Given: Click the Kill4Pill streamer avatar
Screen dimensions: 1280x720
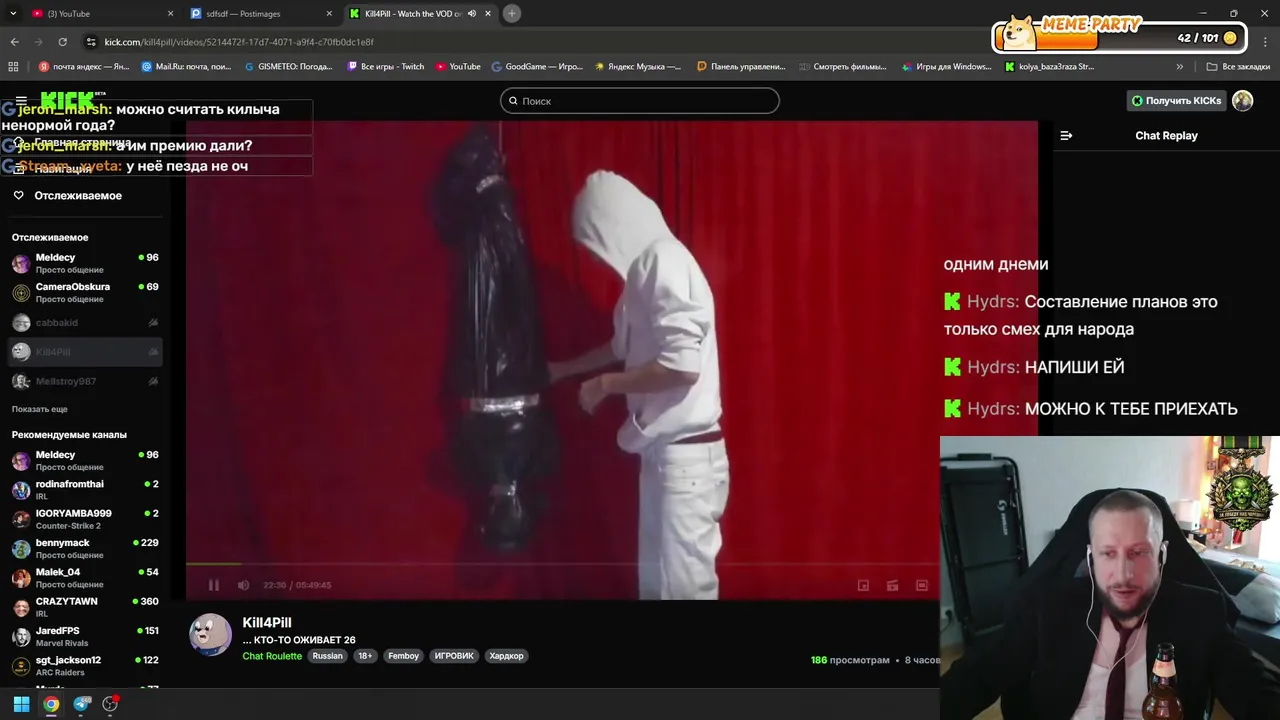Looking at the screenshot, I should pyautogui.click(x=210, y=635).
